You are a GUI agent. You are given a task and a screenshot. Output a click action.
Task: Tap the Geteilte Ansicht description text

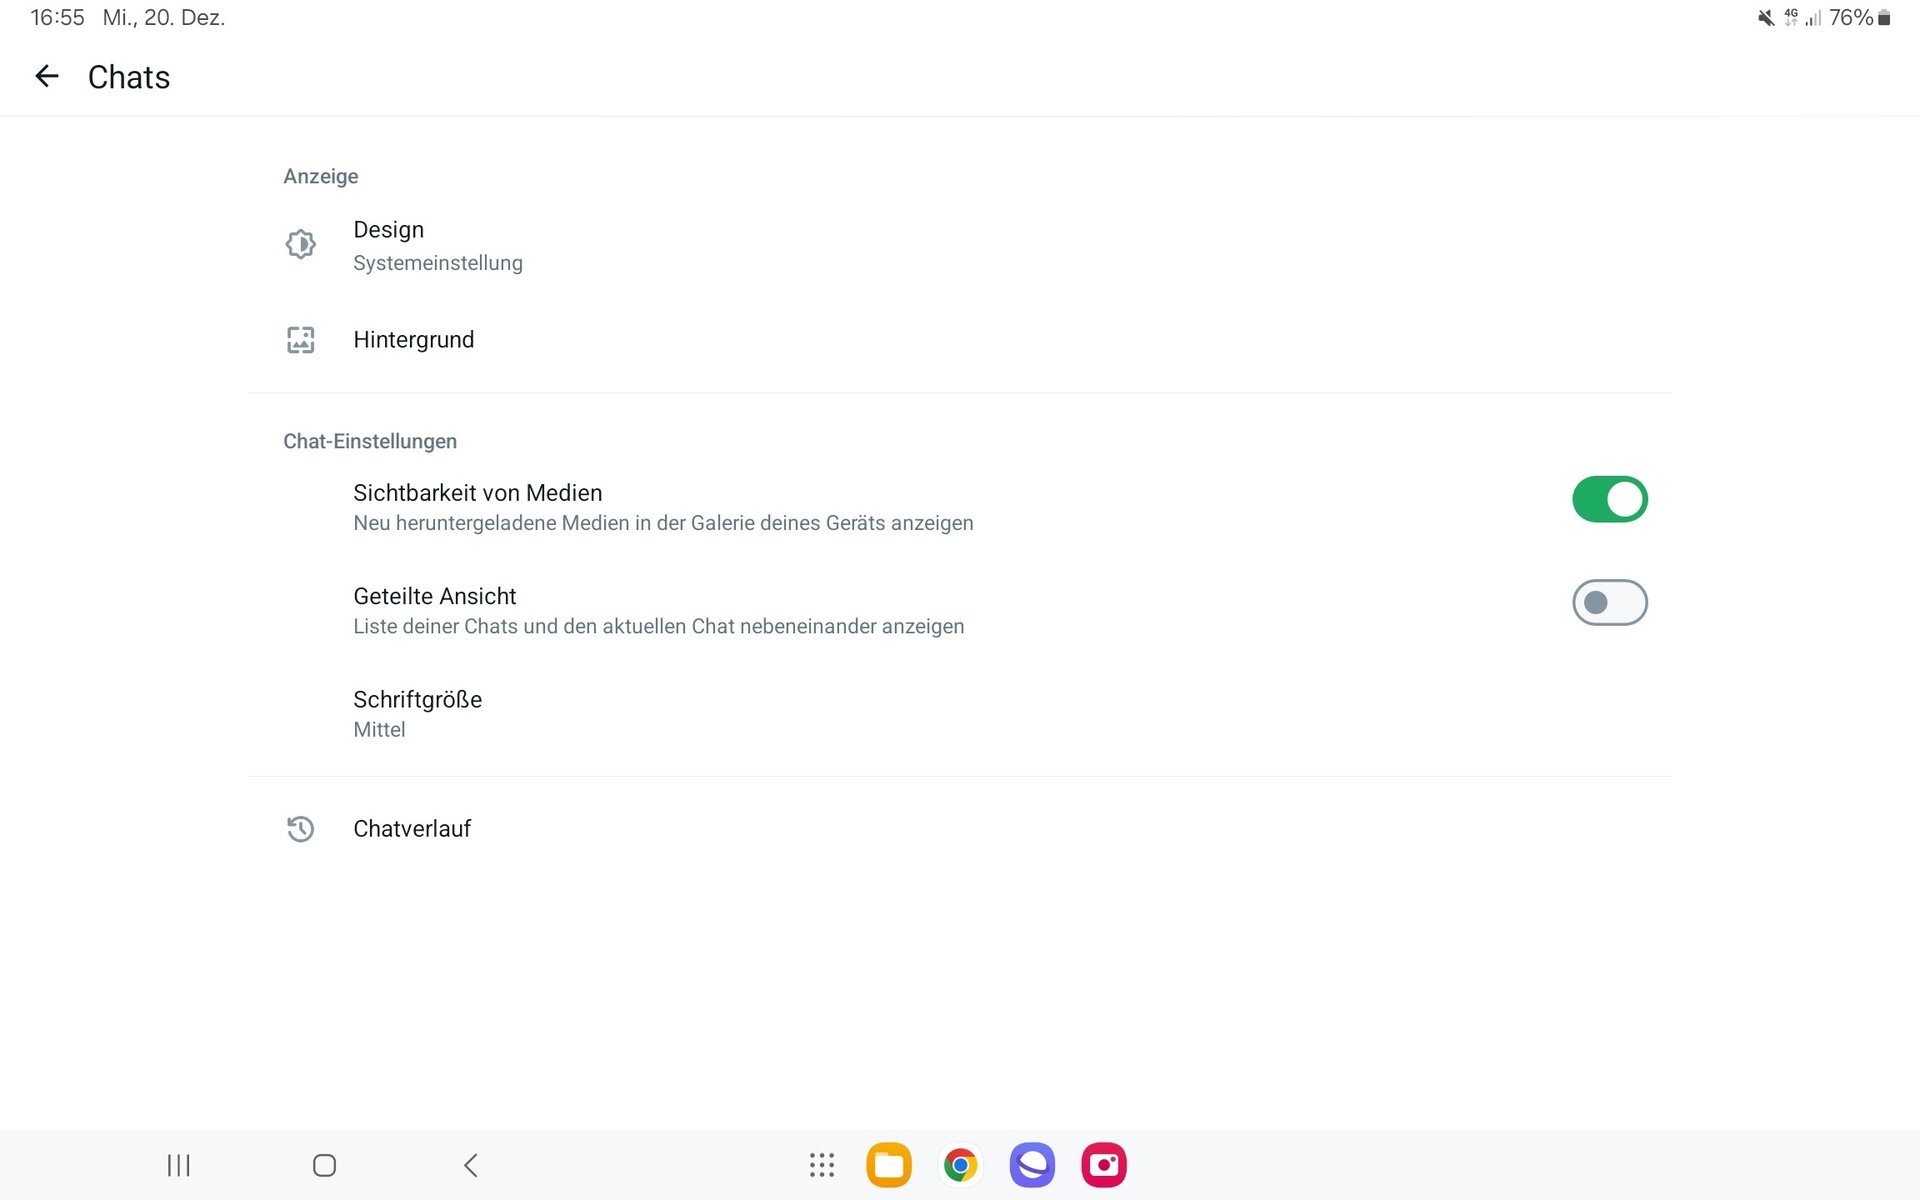point(658,627)
